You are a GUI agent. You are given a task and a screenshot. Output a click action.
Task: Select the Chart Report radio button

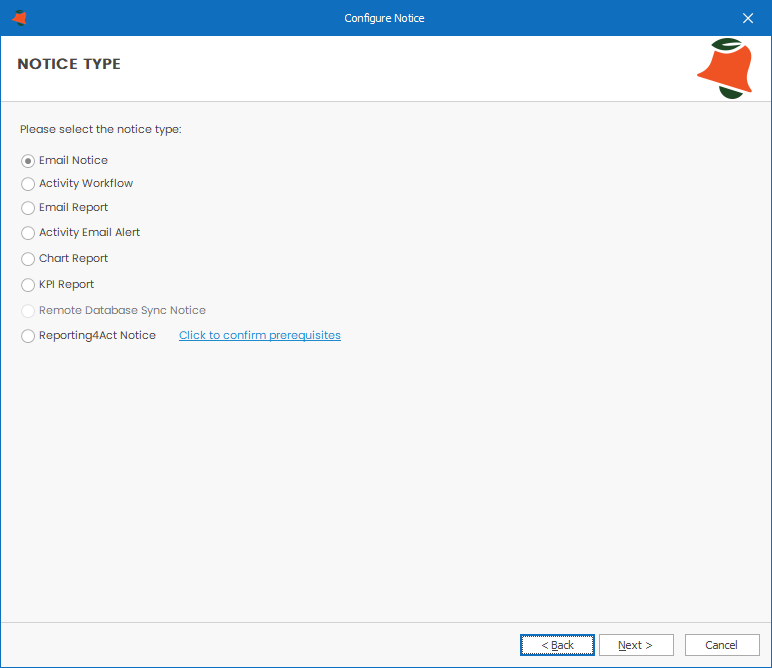[28, 258]
